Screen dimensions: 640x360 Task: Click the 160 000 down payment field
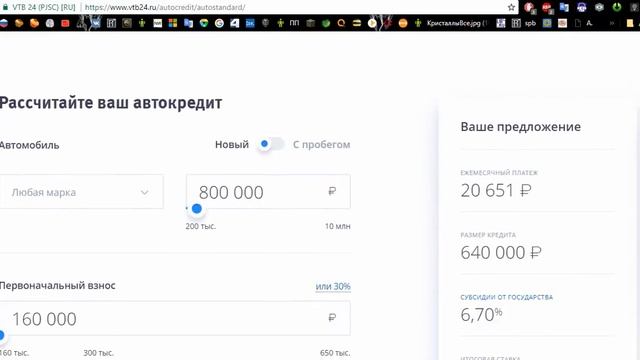[x=175, y=318]
